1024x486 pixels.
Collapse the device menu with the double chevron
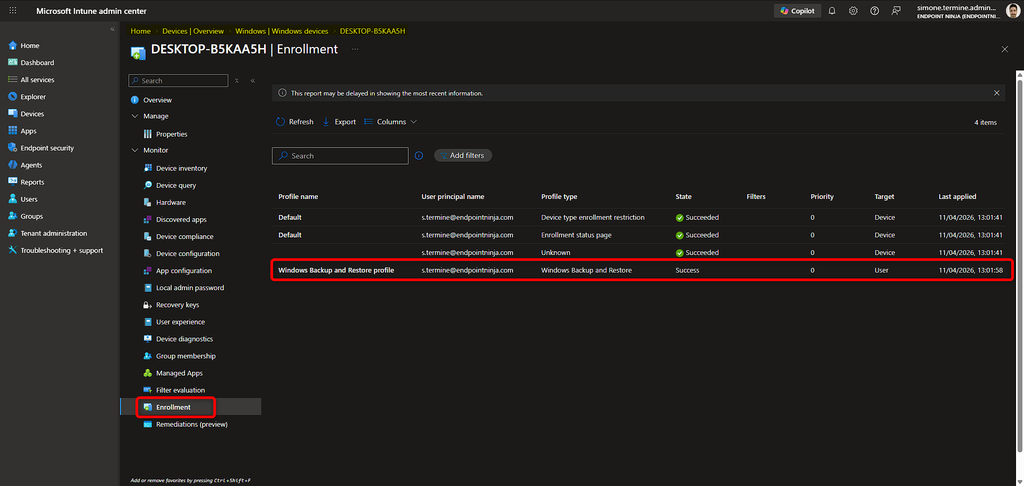coord(252,80)
